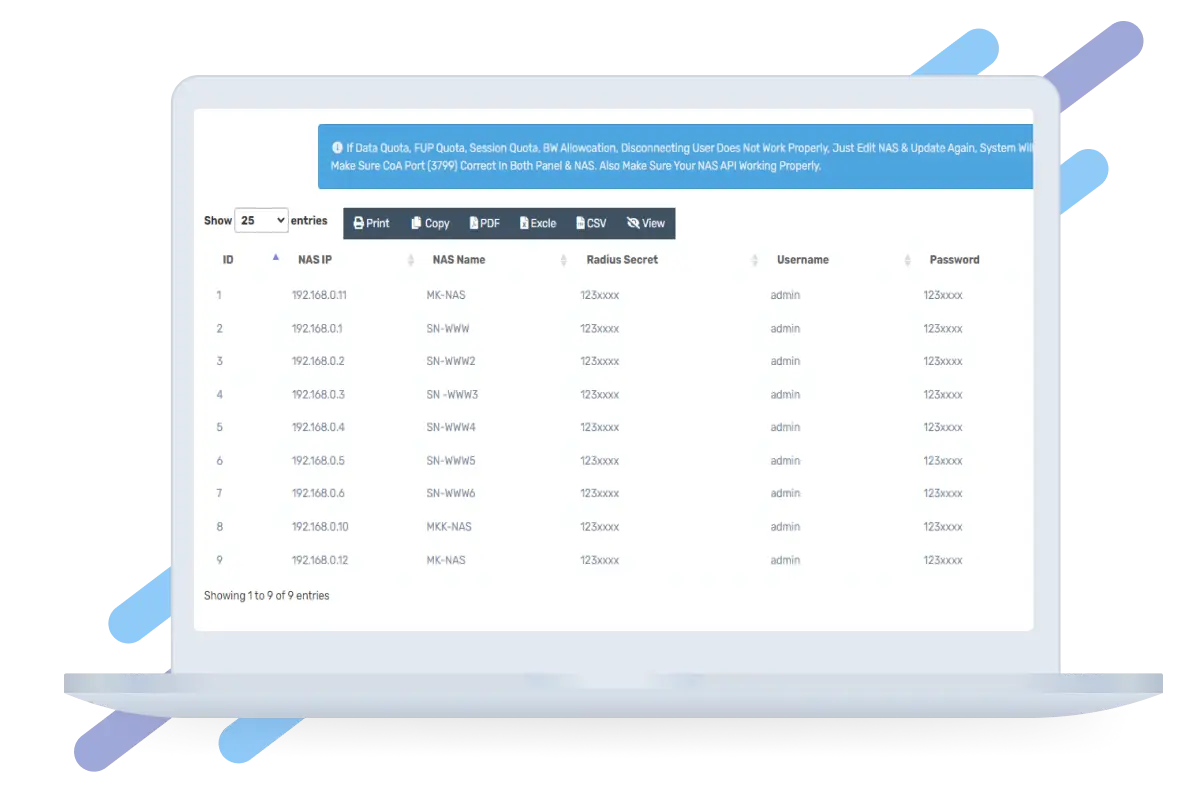Click NAS IP 192.168.0.12 in last row
1200x800 pixels.
pyautogui.click(x=320, y=560)
